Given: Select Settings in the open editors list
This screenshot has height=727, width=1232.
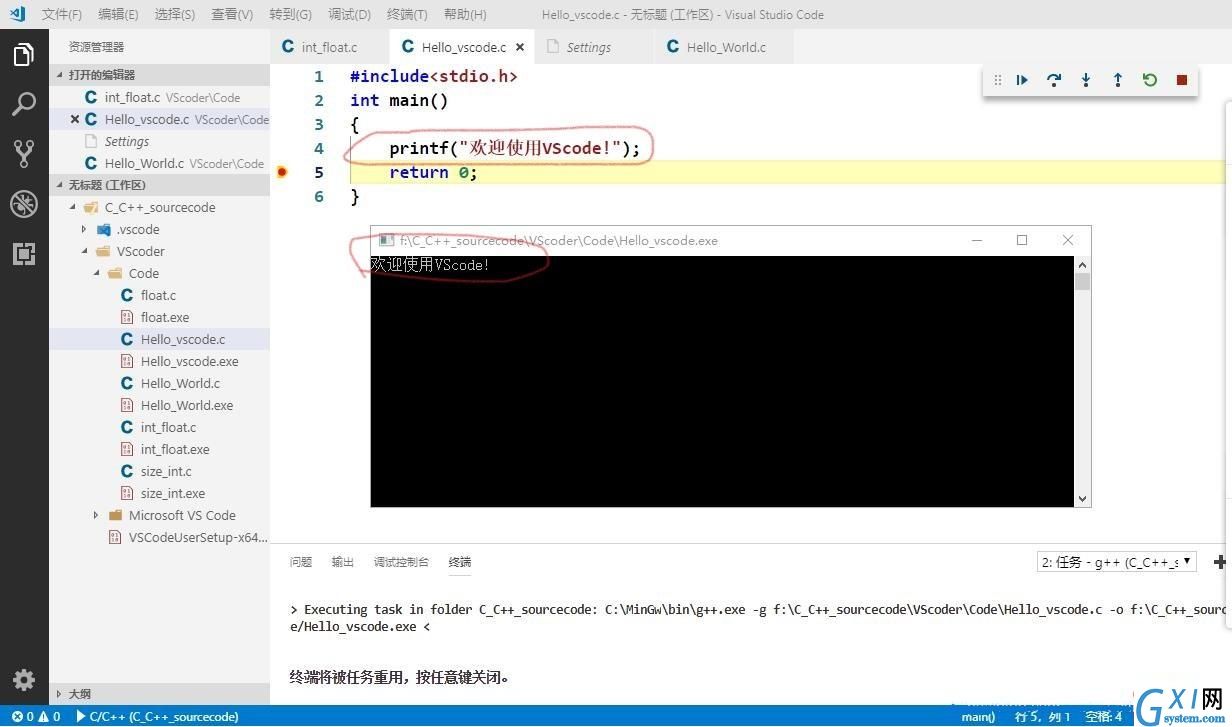Looking at the screenshot, I should pos(126,141).
